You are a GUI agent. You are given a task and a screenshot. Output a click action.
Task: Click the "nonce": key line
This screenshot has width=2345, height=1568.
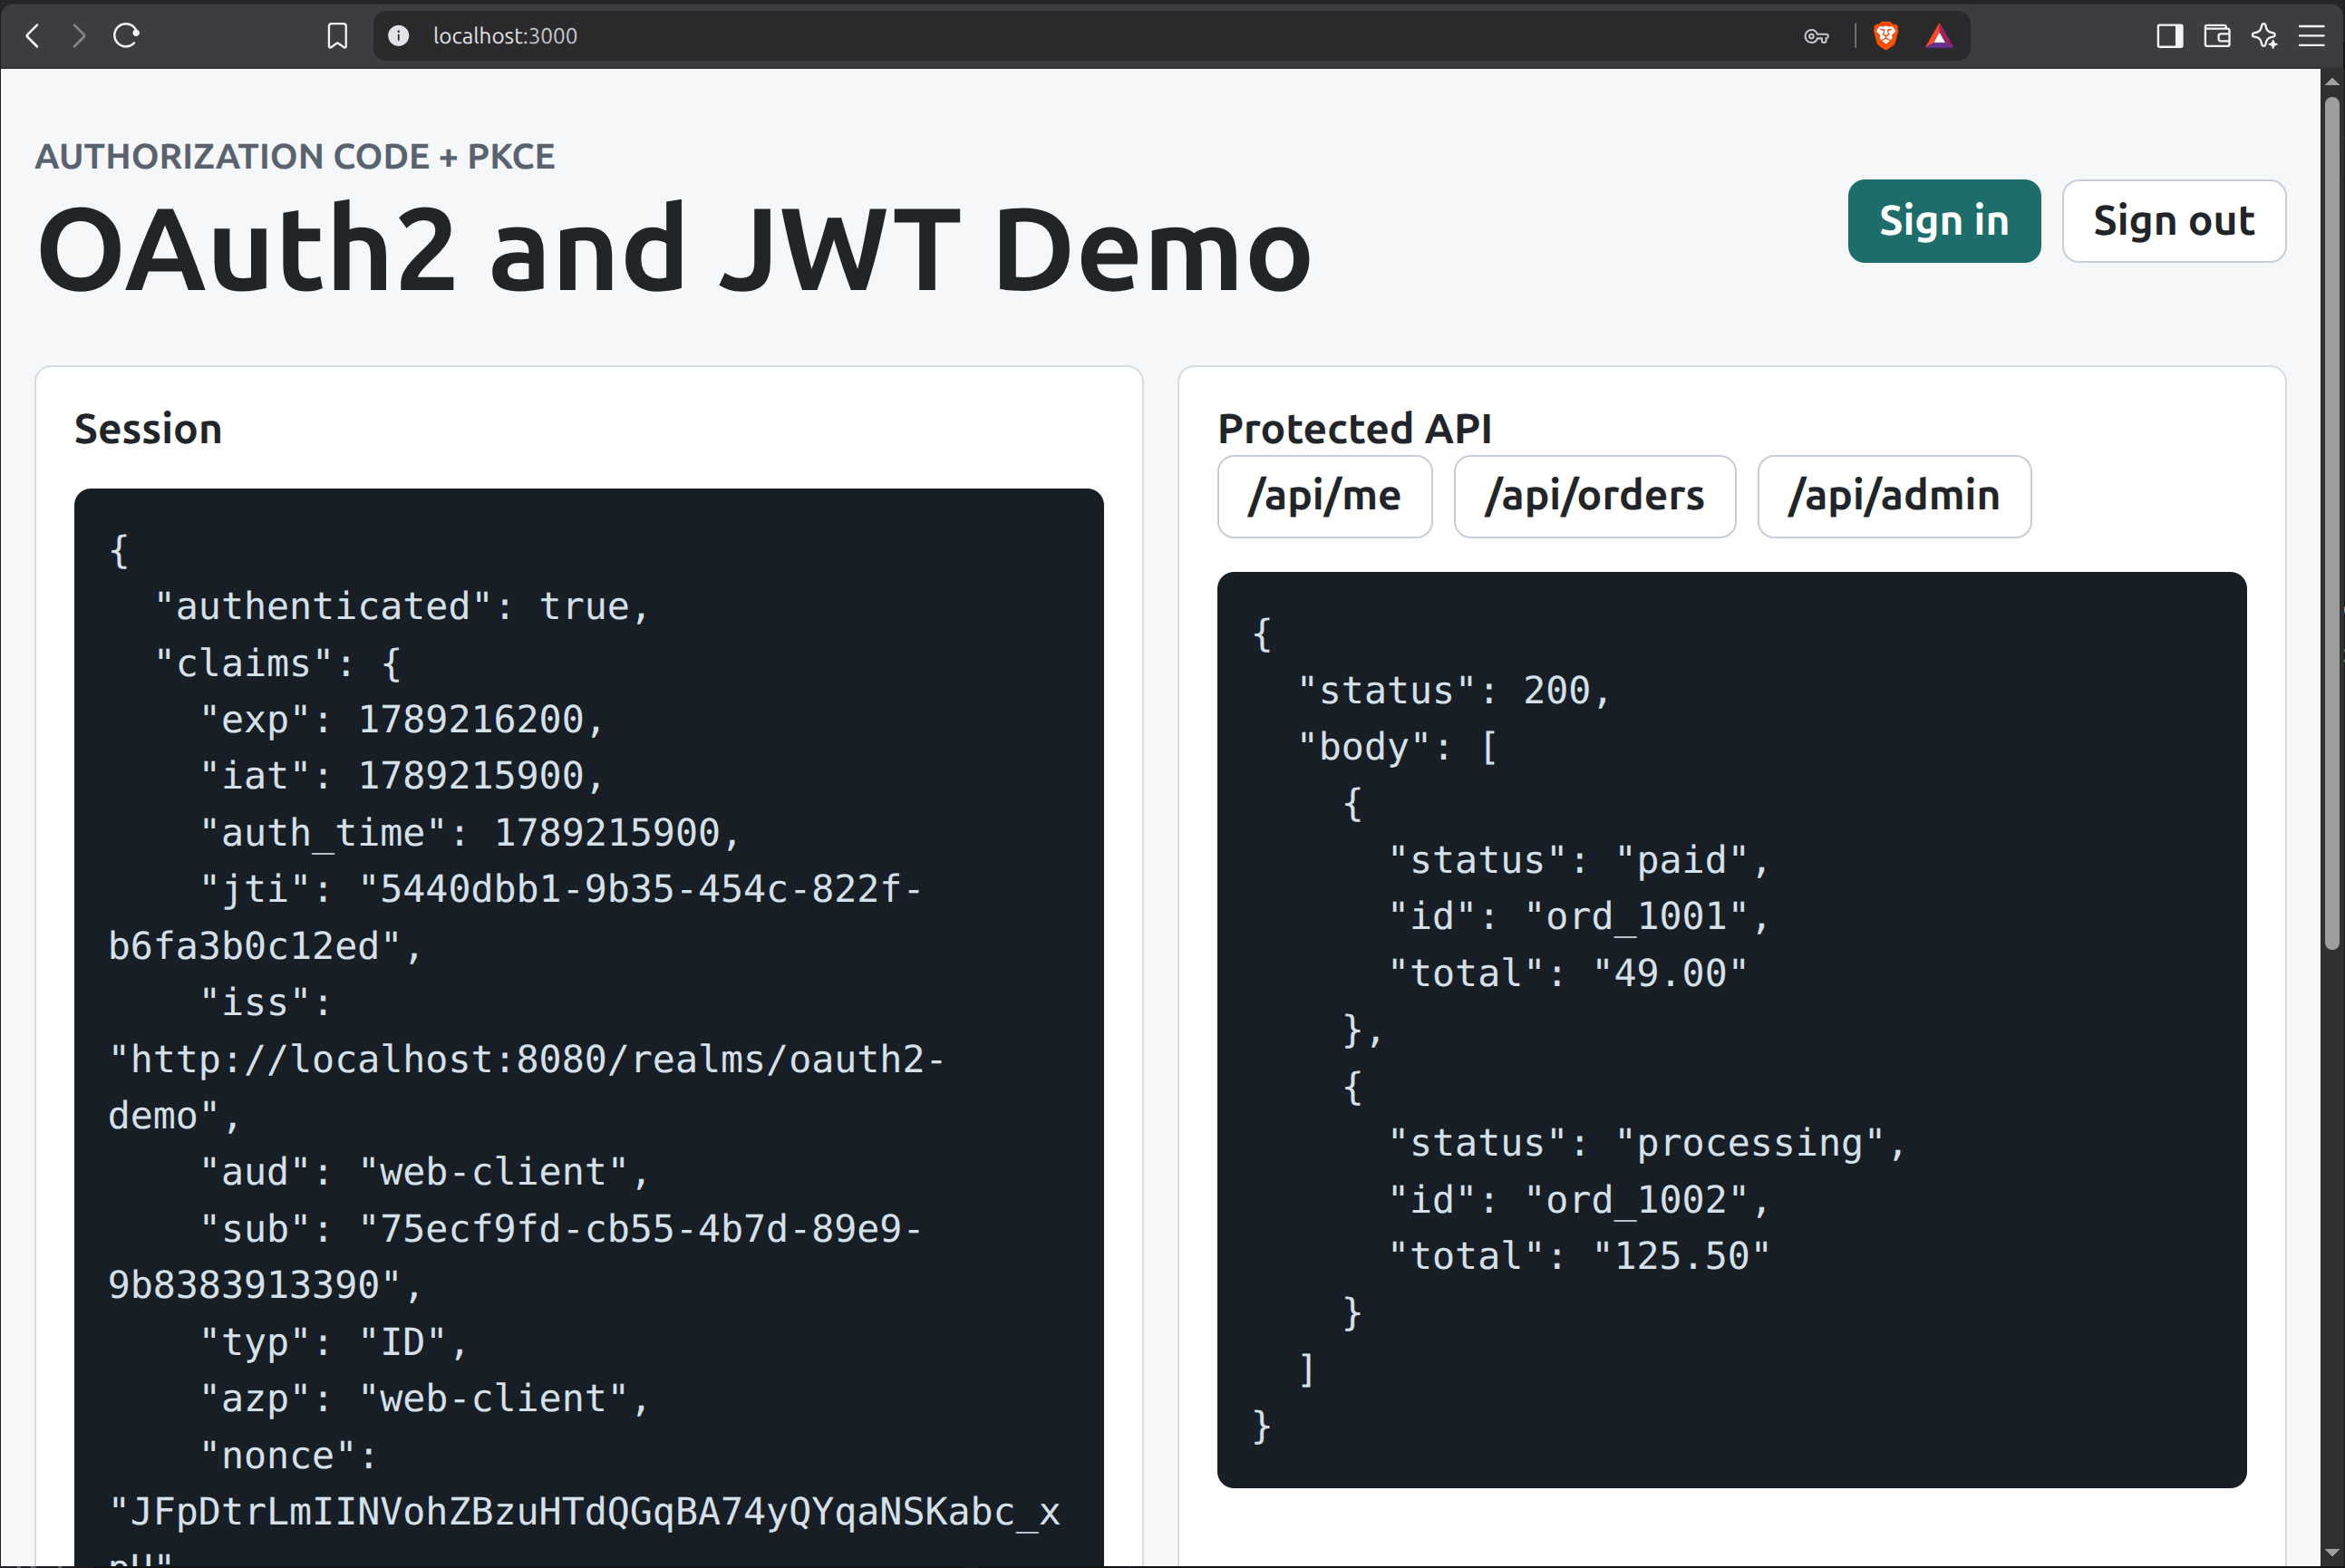point(289,1456)
